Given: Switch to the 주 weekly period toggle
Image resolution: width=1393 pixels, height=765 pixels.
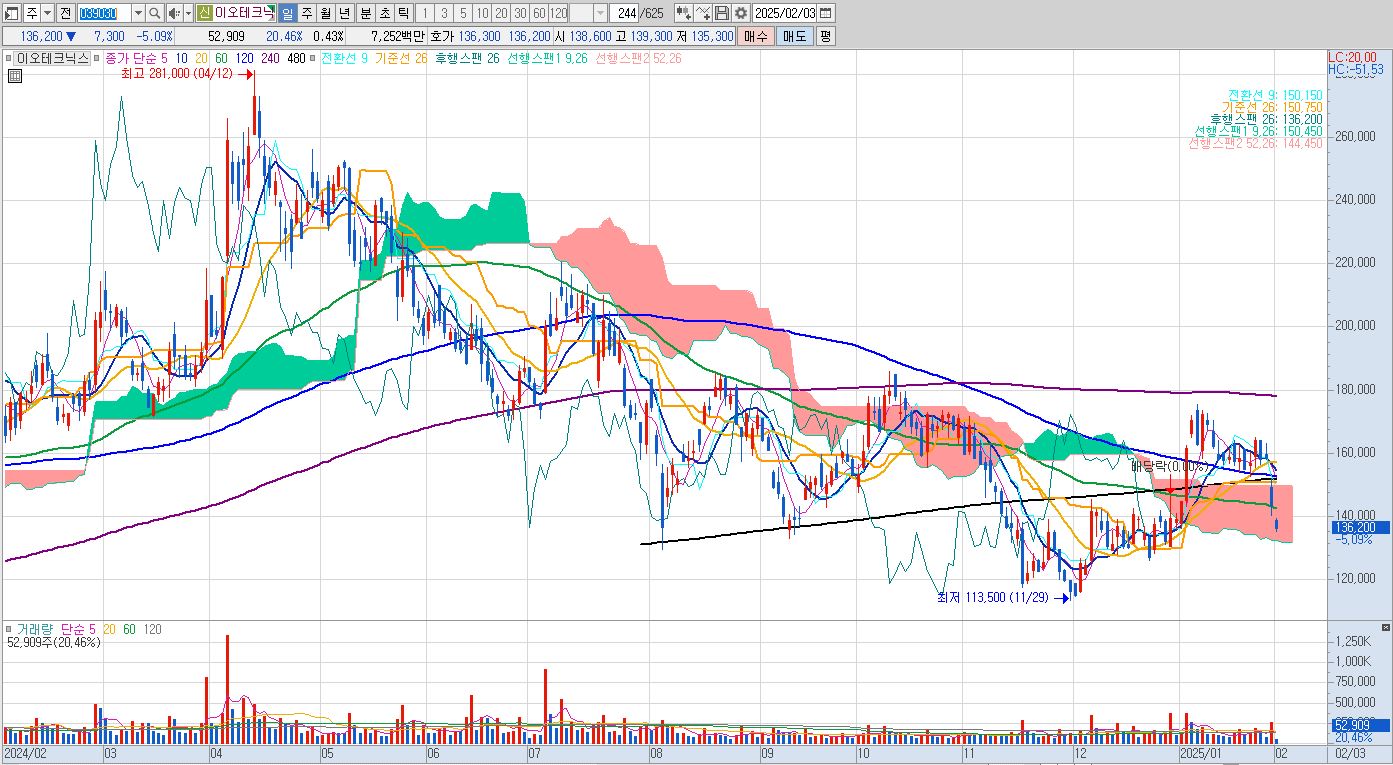Looking at the screenshot, I should [x=306, y=13].
